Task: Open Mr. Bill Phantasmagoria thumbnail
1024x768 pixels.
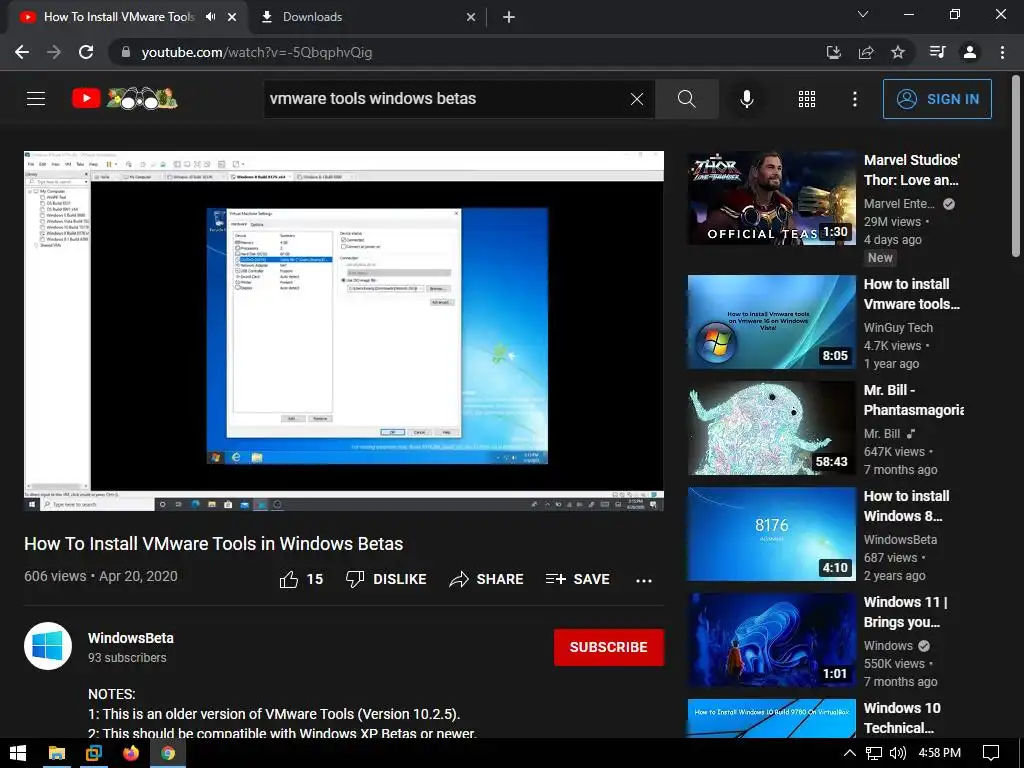Action: (x=771, y=428)
